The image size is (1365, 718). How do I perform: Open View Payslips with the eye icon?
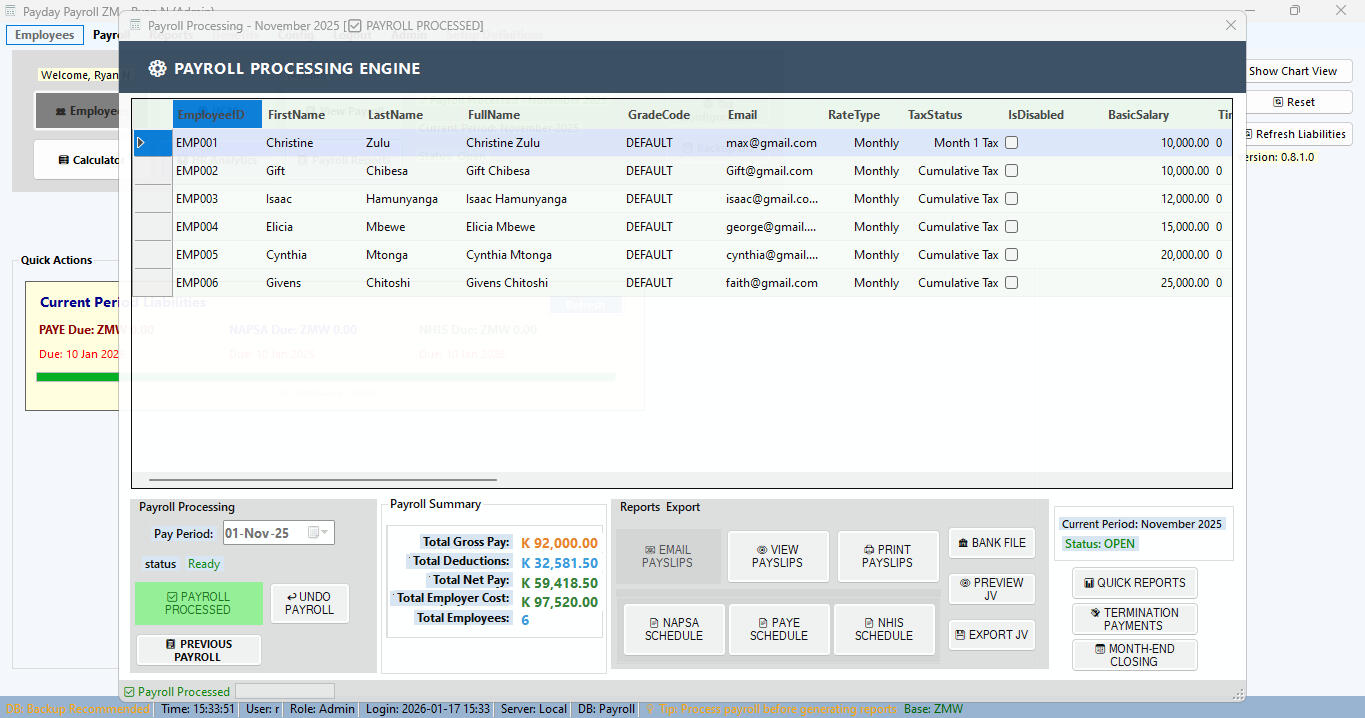pyautogui.click(x=778, y=556)
